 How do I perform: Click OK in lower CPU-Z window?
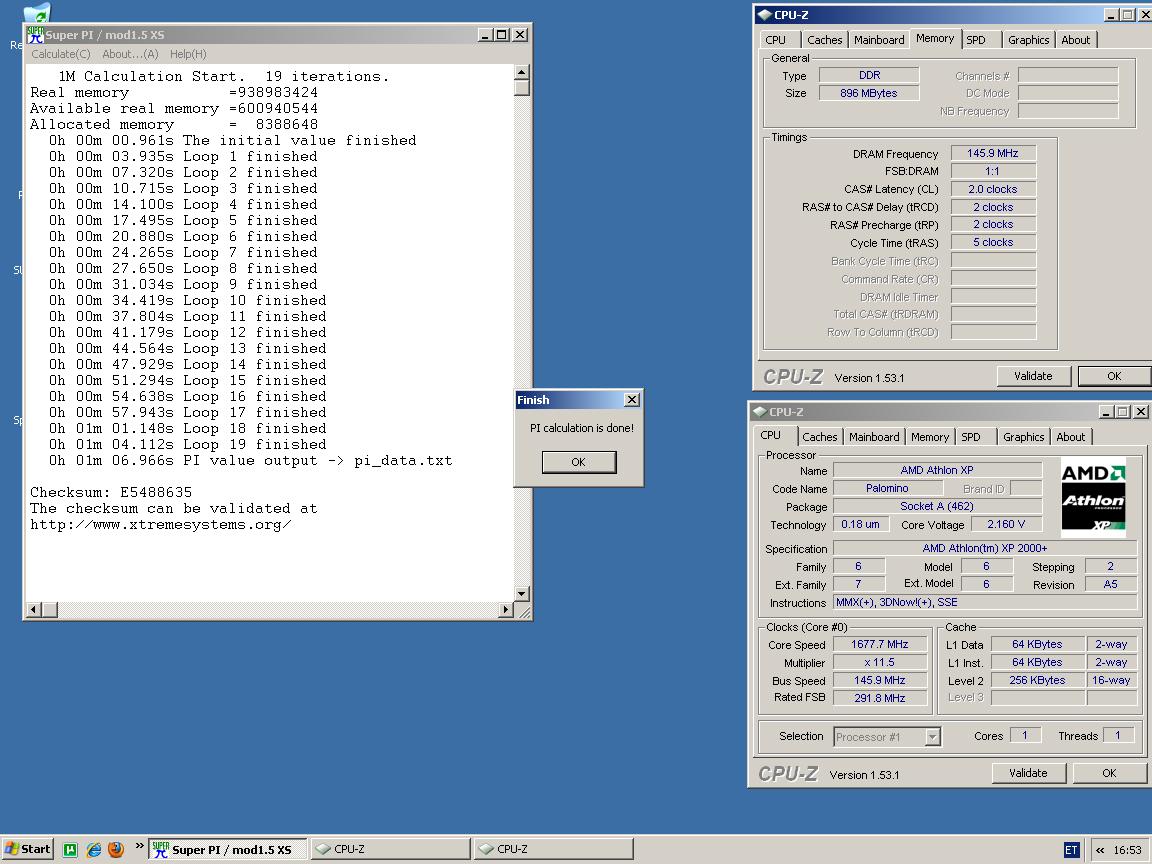[1109, 773]
